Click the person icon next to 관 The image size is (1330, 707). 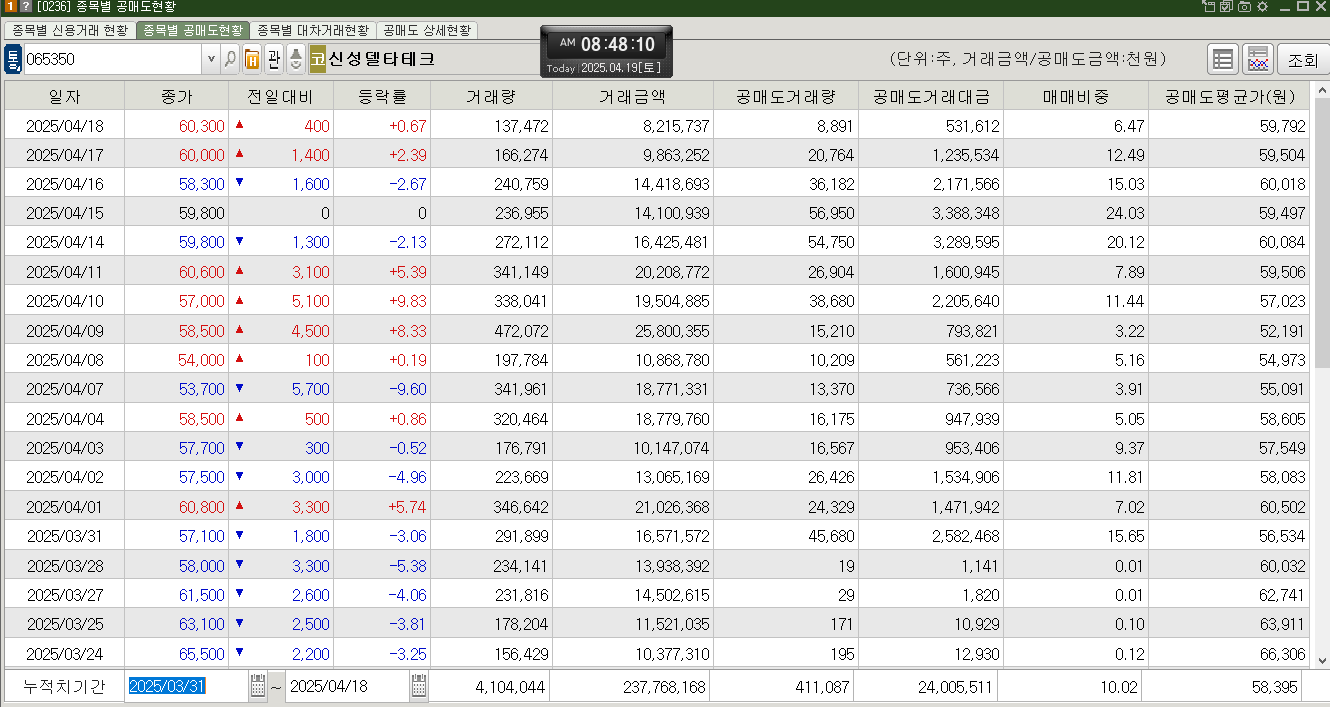point(295,59)
